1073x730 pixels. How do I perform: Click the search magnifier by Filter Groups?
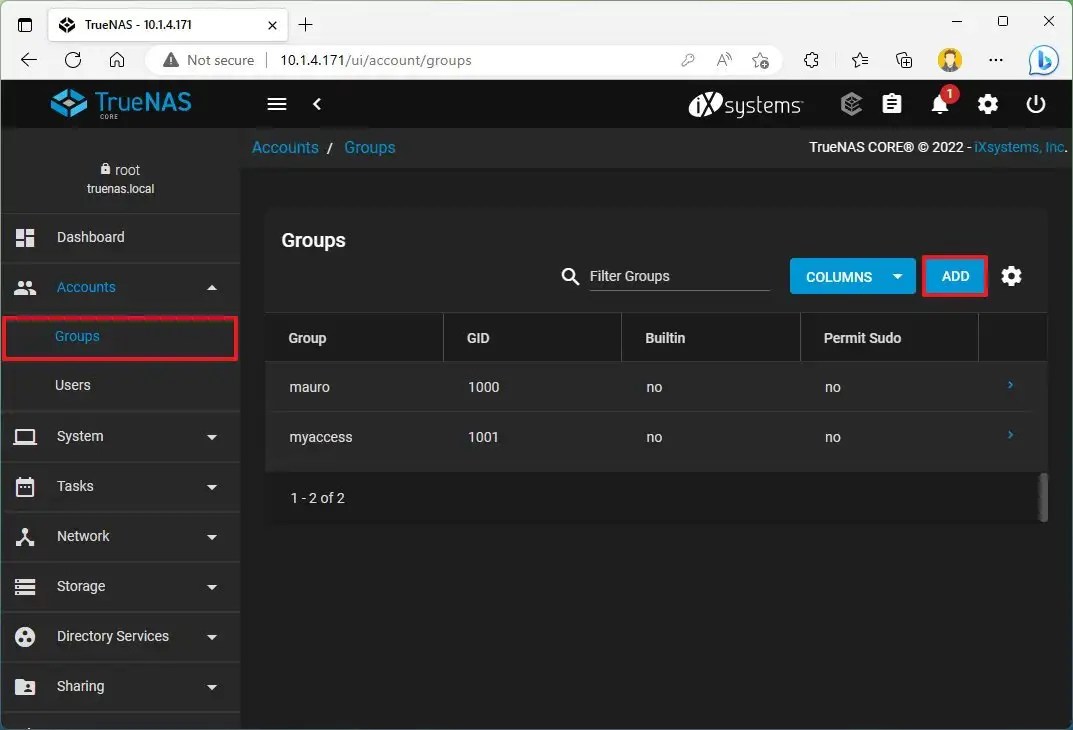tap(570, 277)
